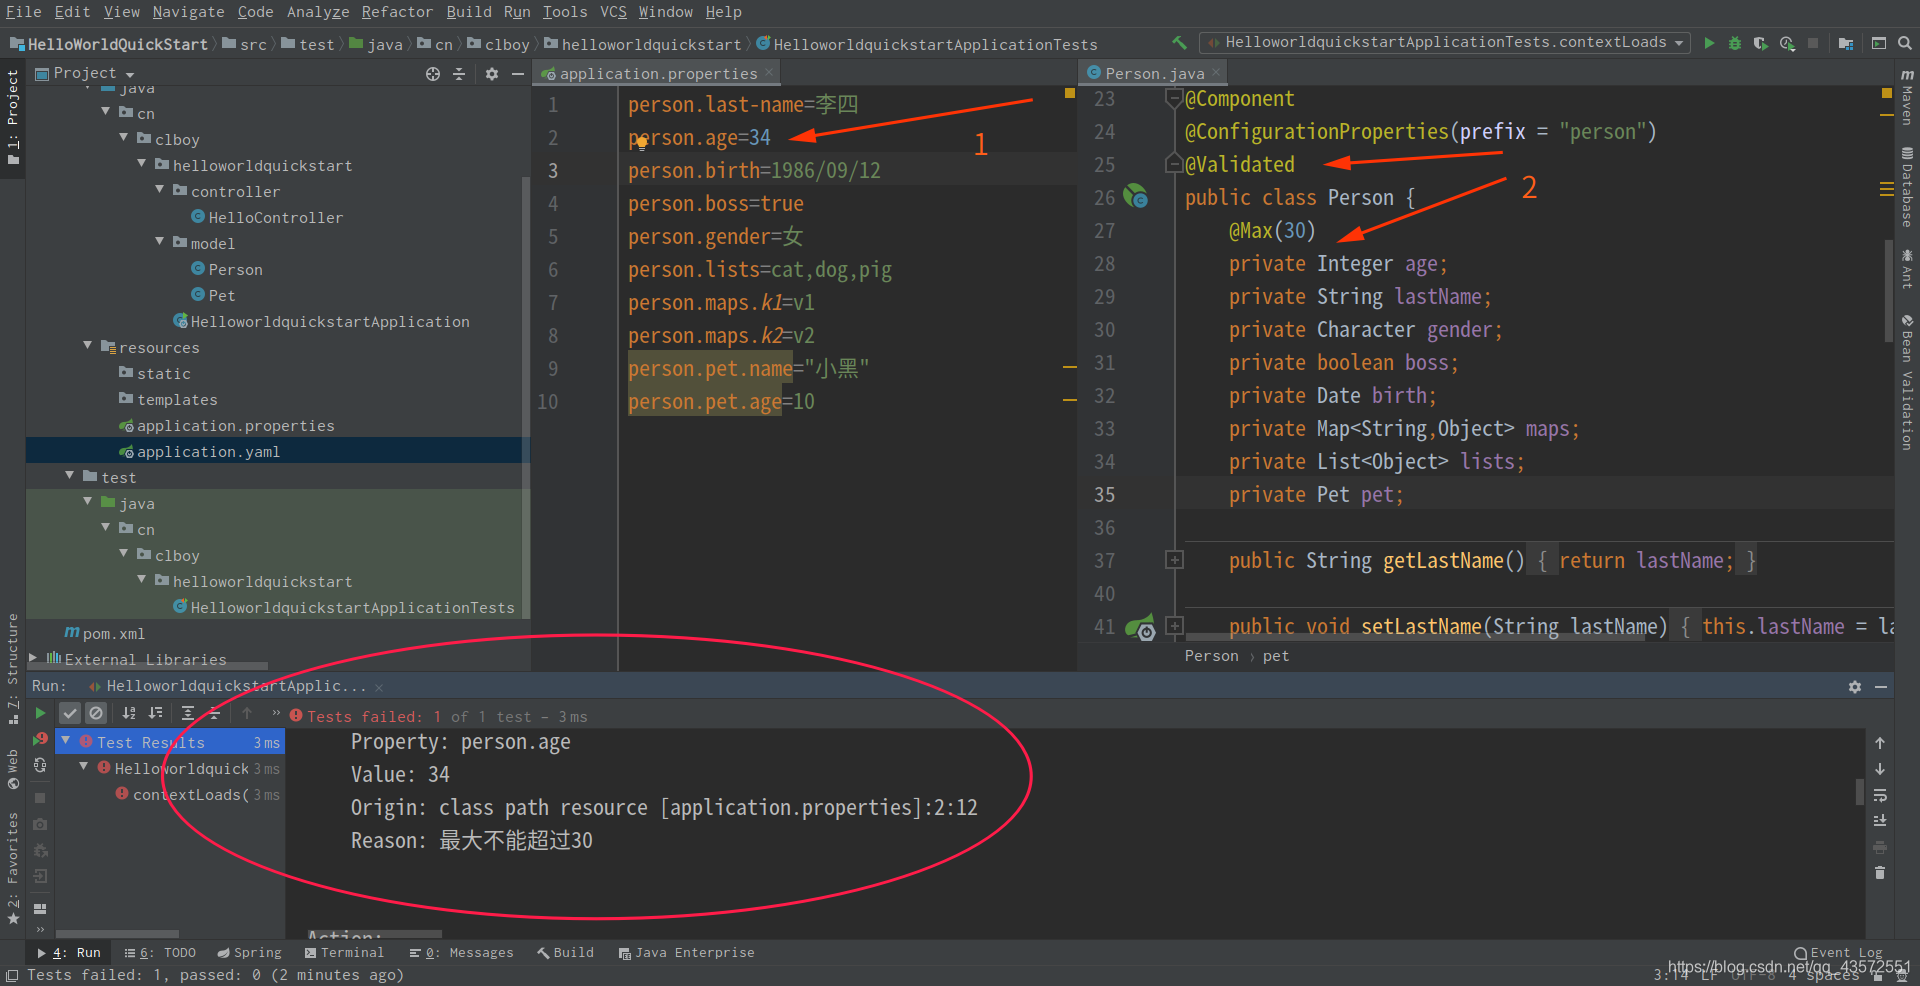
Task: Start debugging with the green bug icon
Action: coord(1735,43)
